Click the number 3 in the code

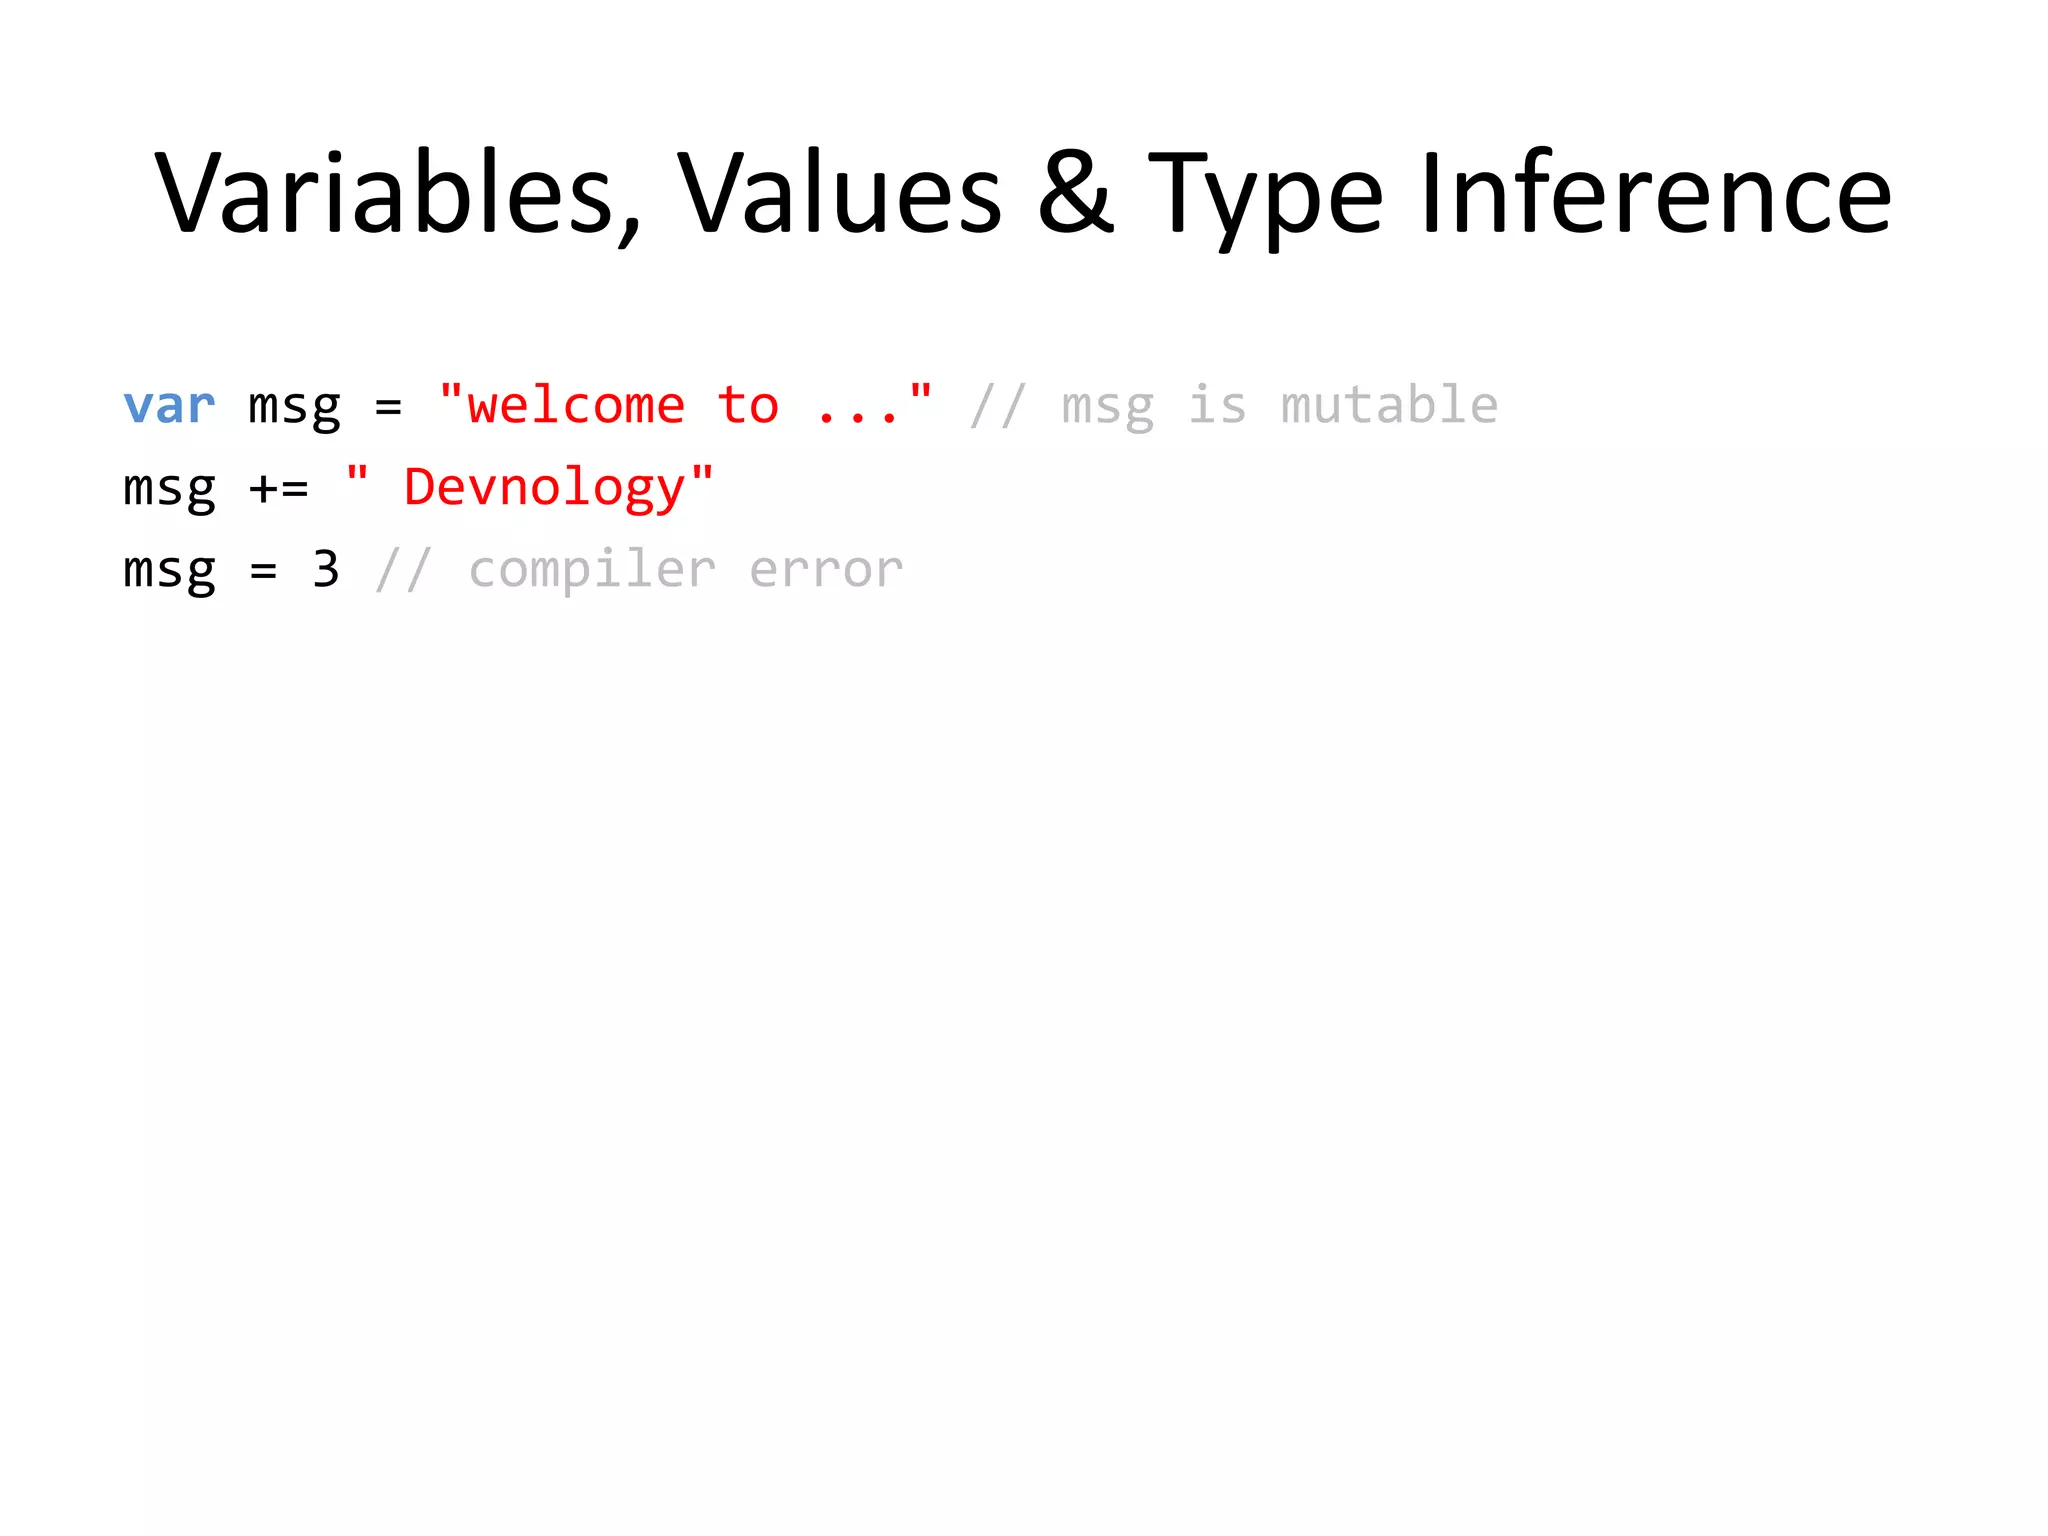[x=326, y=570]
